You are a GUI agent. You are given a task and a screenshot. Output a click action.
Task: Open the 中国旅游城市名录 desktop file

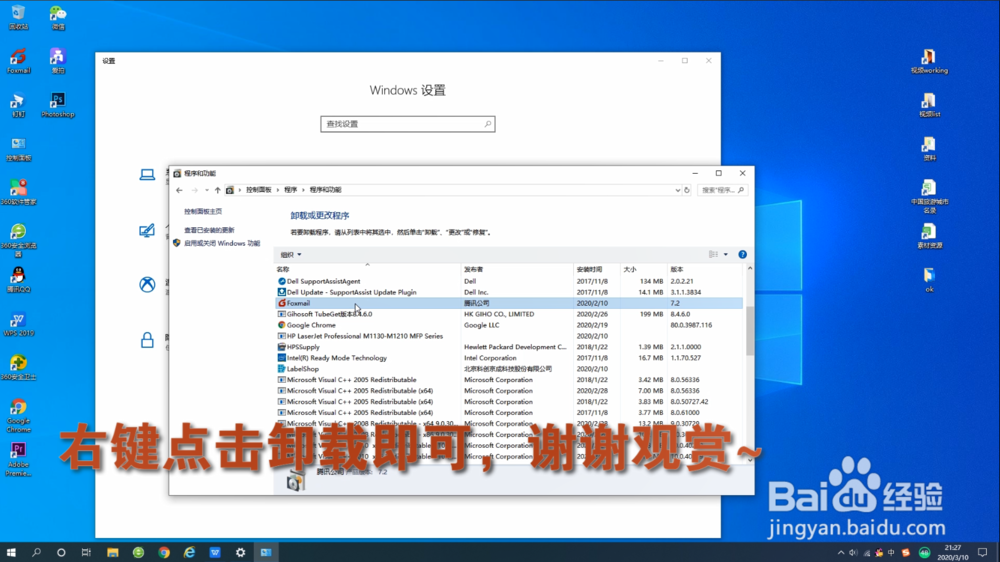tap(929, 196)
